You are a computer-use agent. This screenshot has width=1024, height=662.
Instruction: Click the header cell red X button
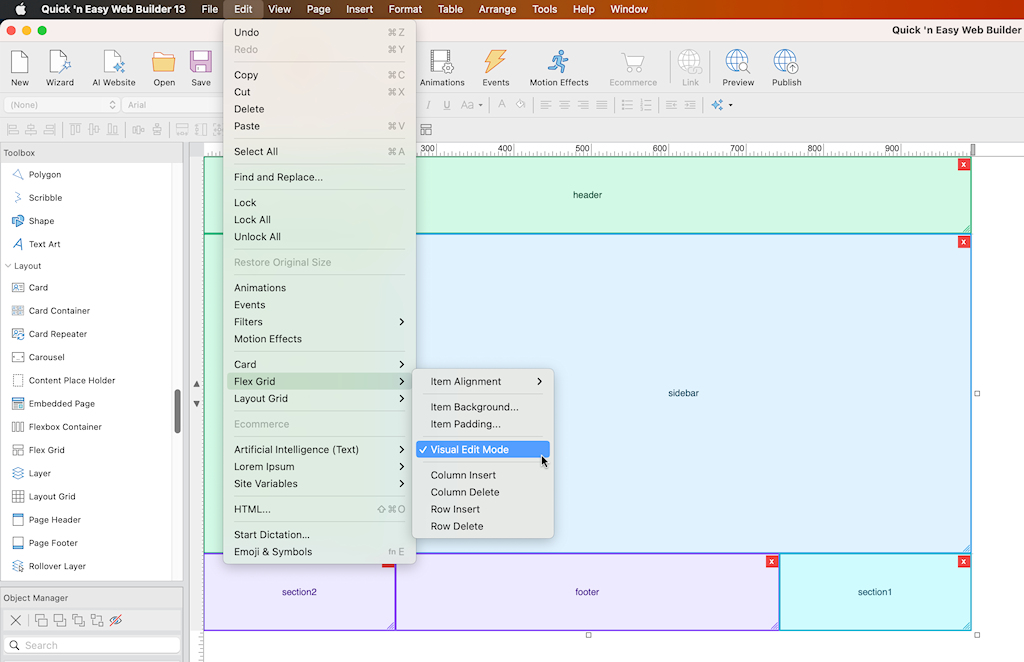click(963, 165)
